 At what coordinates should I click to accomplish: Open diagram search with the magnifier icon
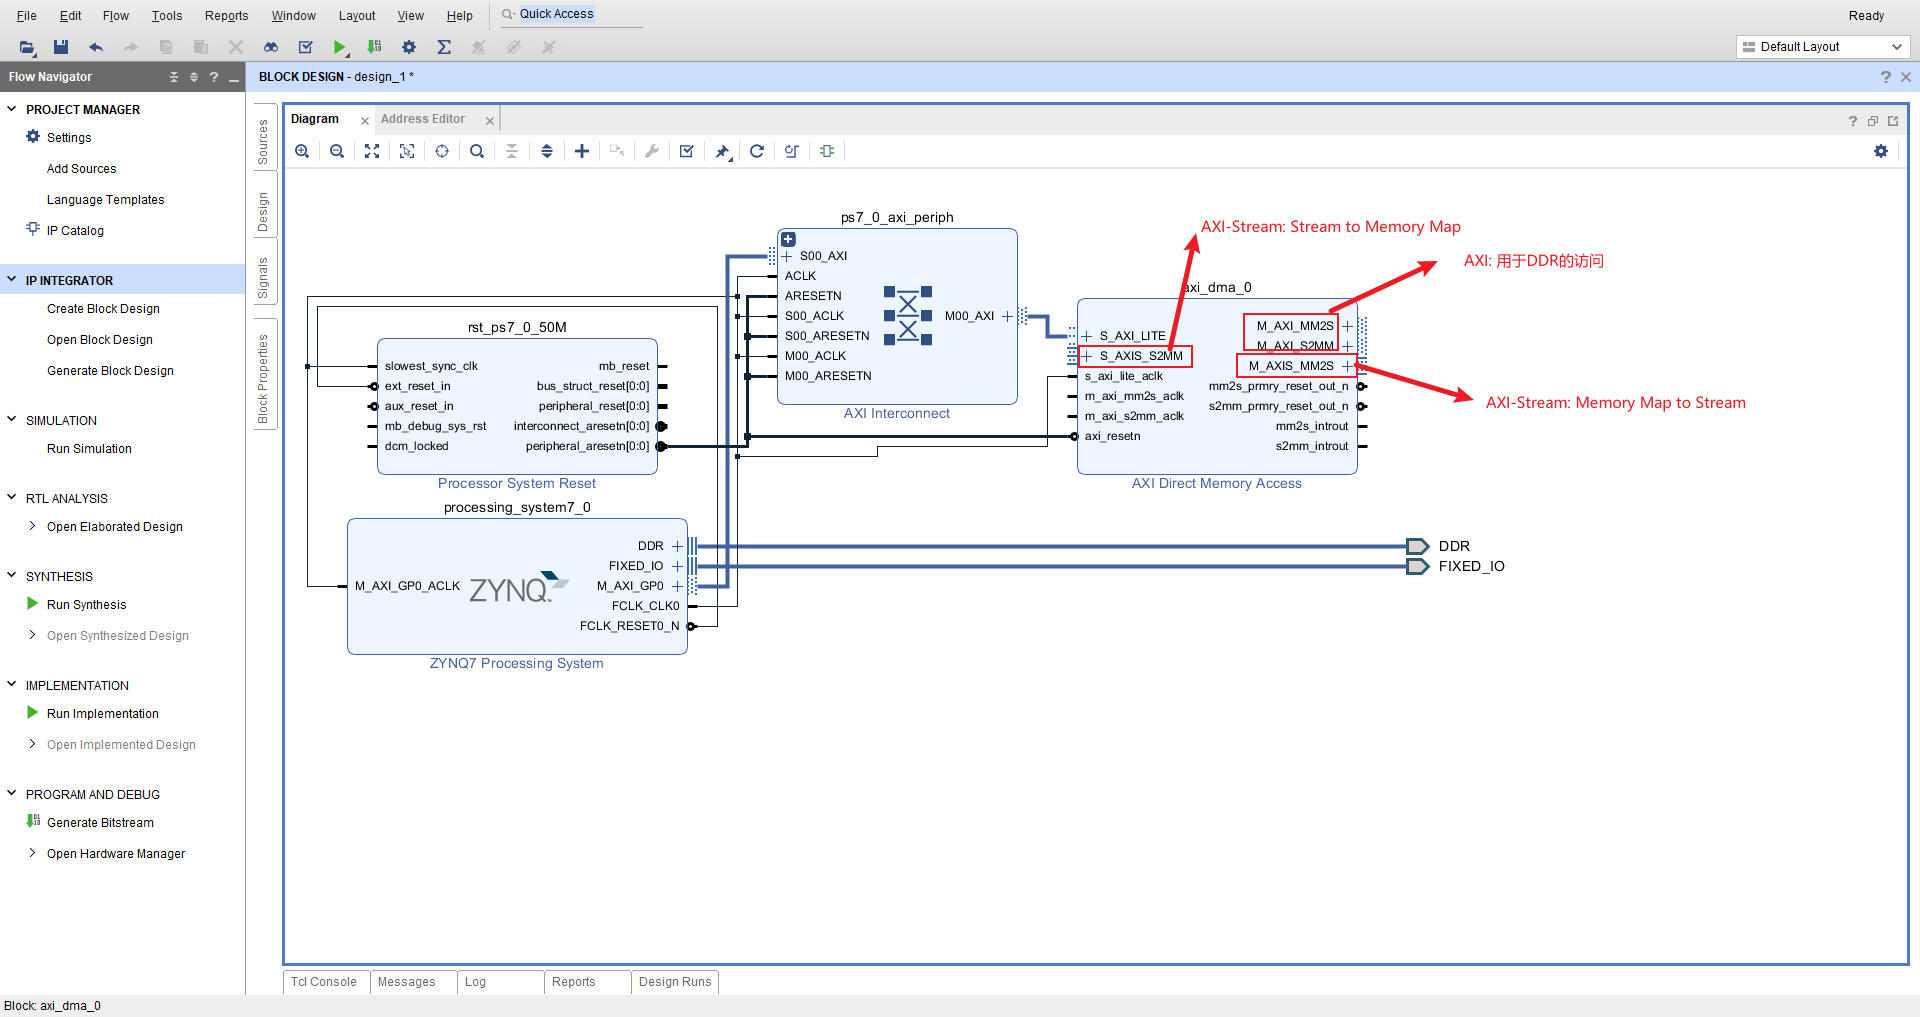[477, 151]
